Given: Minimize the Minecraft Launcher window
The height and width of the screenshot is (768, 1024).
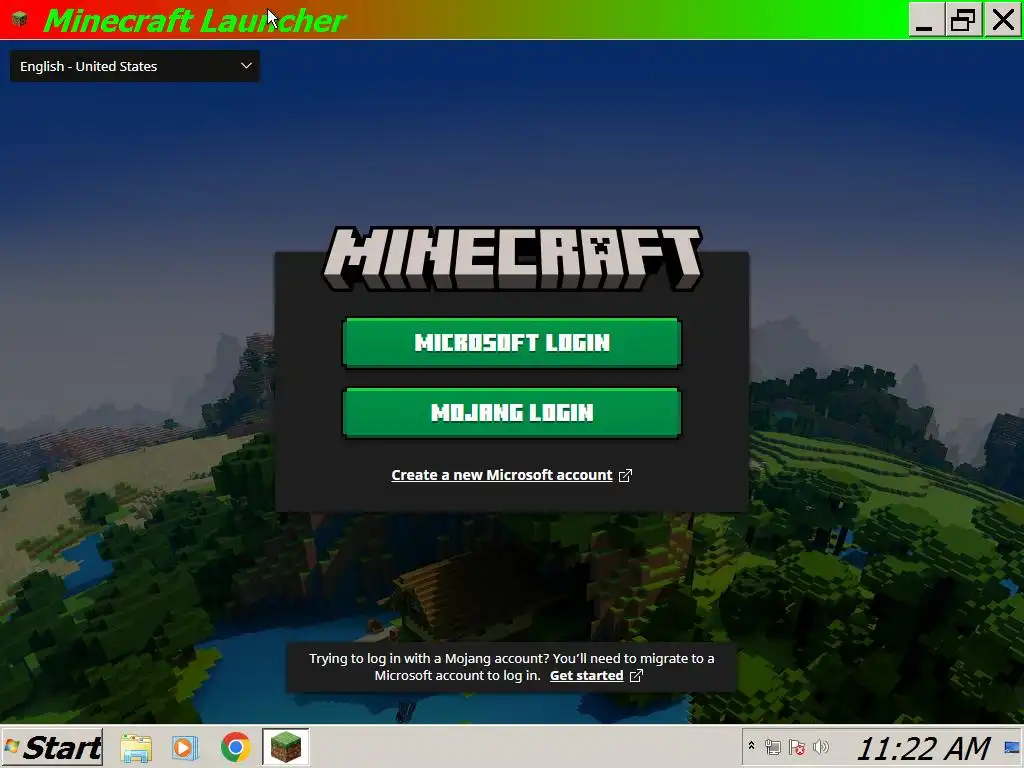Looking at the screenshot, I should [925, 20].
